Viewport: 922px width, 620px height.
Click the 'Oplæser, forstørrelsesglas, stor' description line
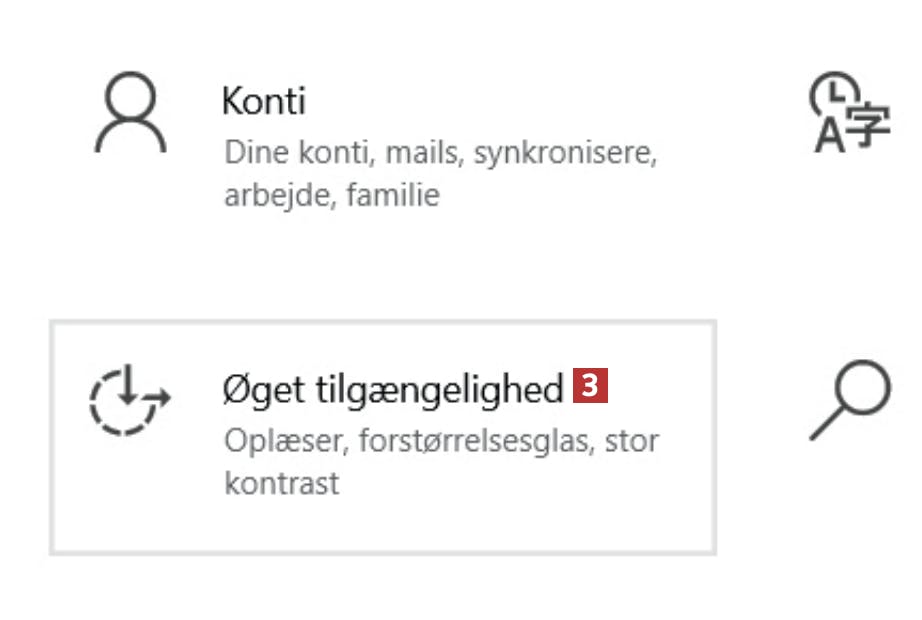tap(441, 441)
